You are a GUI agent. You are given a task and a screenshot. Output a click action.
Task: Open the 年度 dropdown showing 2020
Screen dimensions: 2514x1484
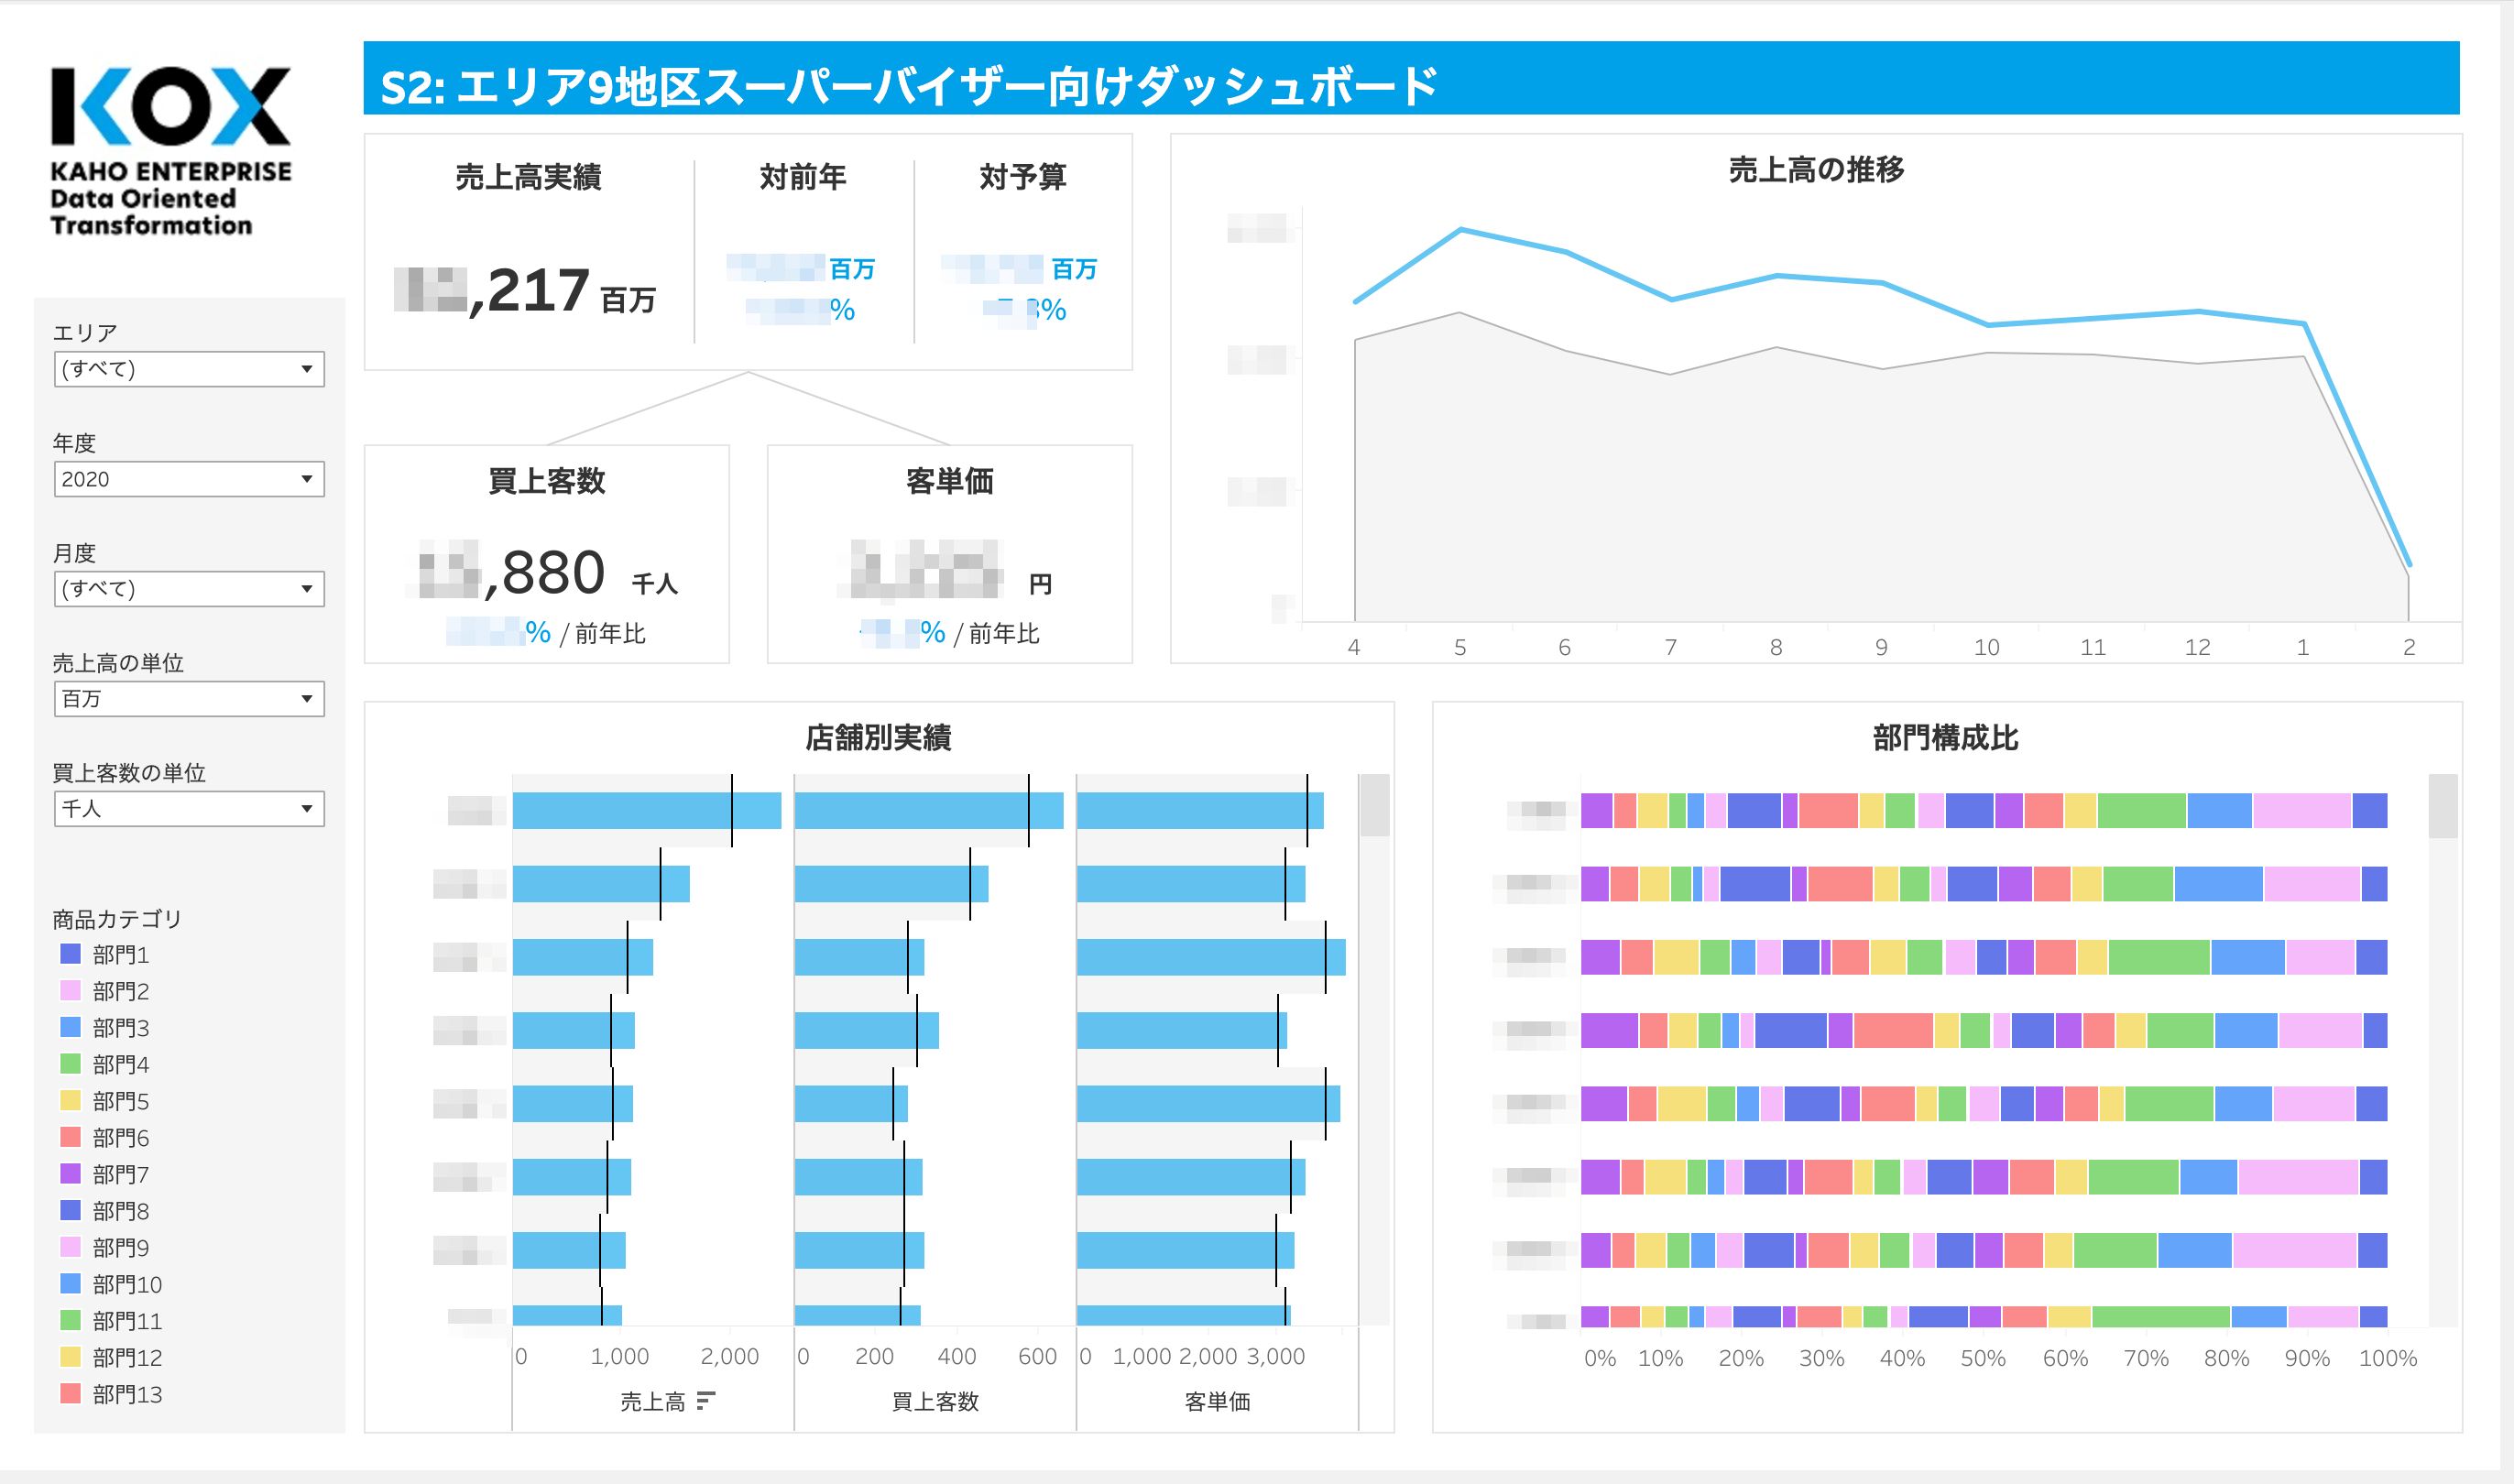[x=188, y=479]
